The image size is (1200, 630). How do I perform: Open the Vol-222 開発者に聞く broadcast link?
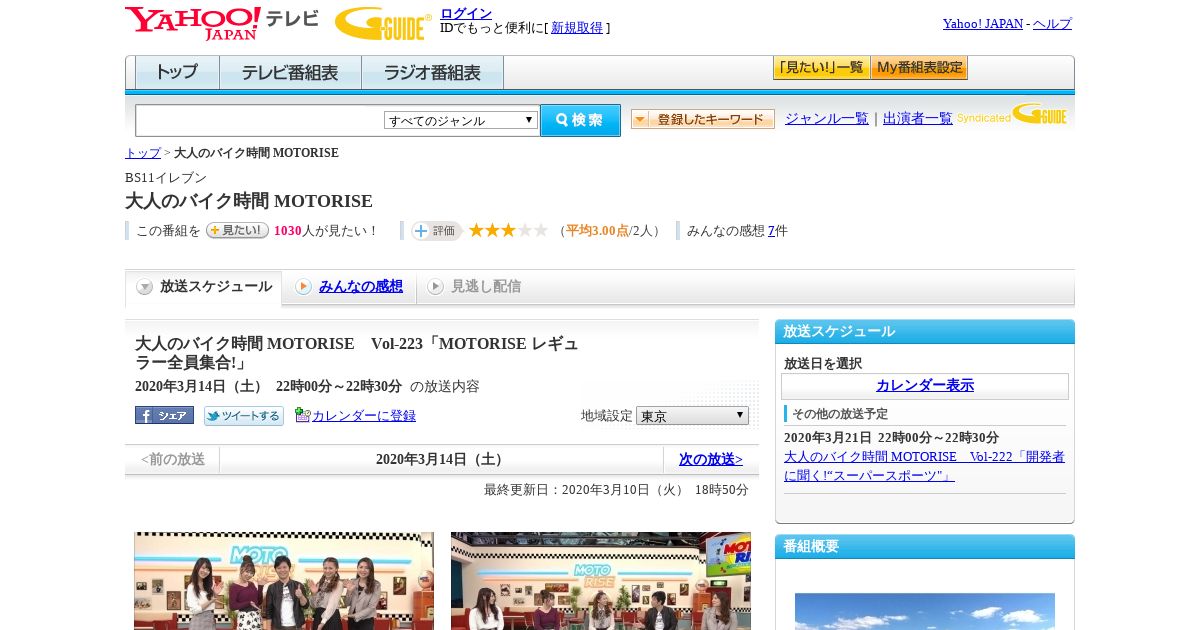click(924, 465)
